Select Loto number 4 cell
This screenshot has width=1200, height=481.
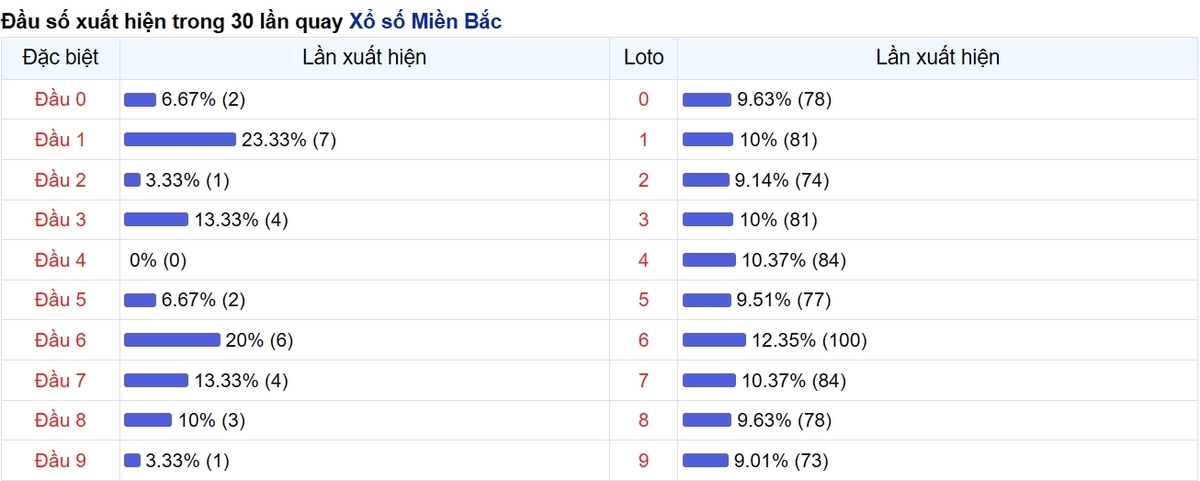643,260
